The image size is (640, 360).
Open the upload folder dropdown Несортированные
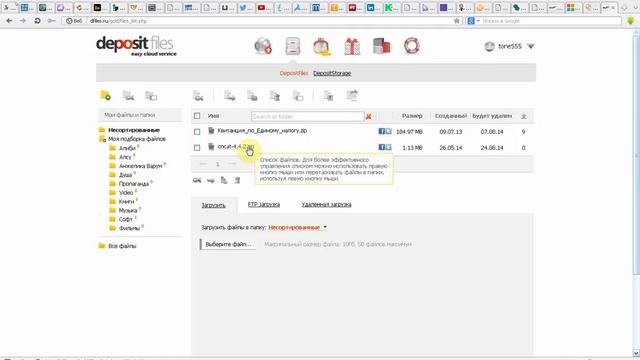298,227
